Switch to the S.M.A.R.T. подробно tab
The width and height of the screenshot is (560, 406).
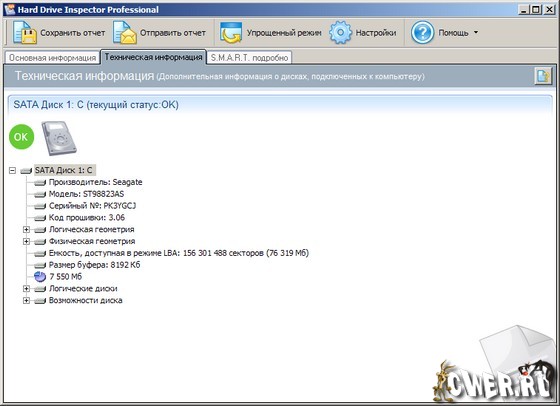249,57
